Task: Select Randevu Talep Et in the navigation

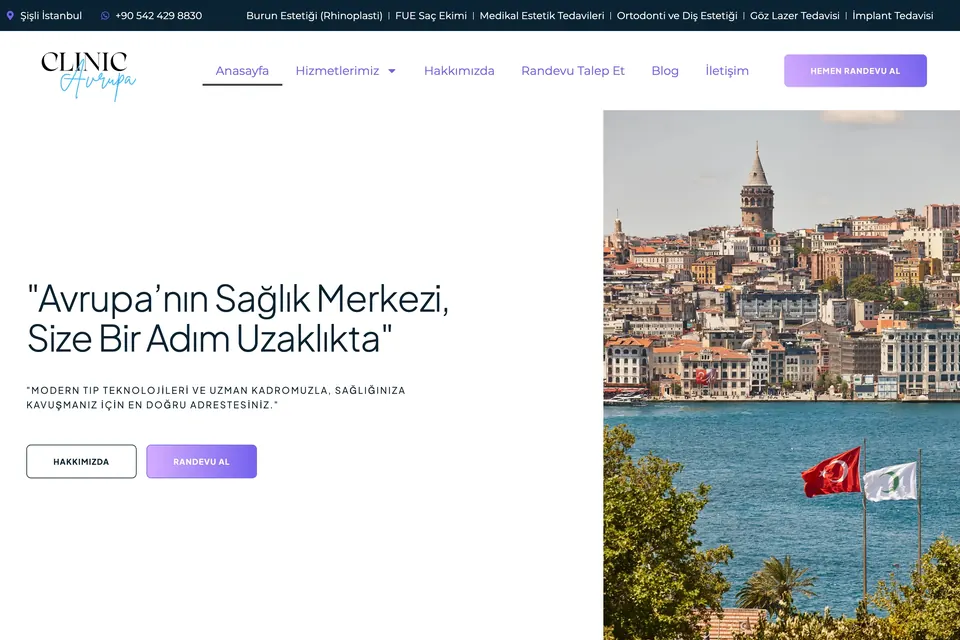Action: (x=572, y=70)
